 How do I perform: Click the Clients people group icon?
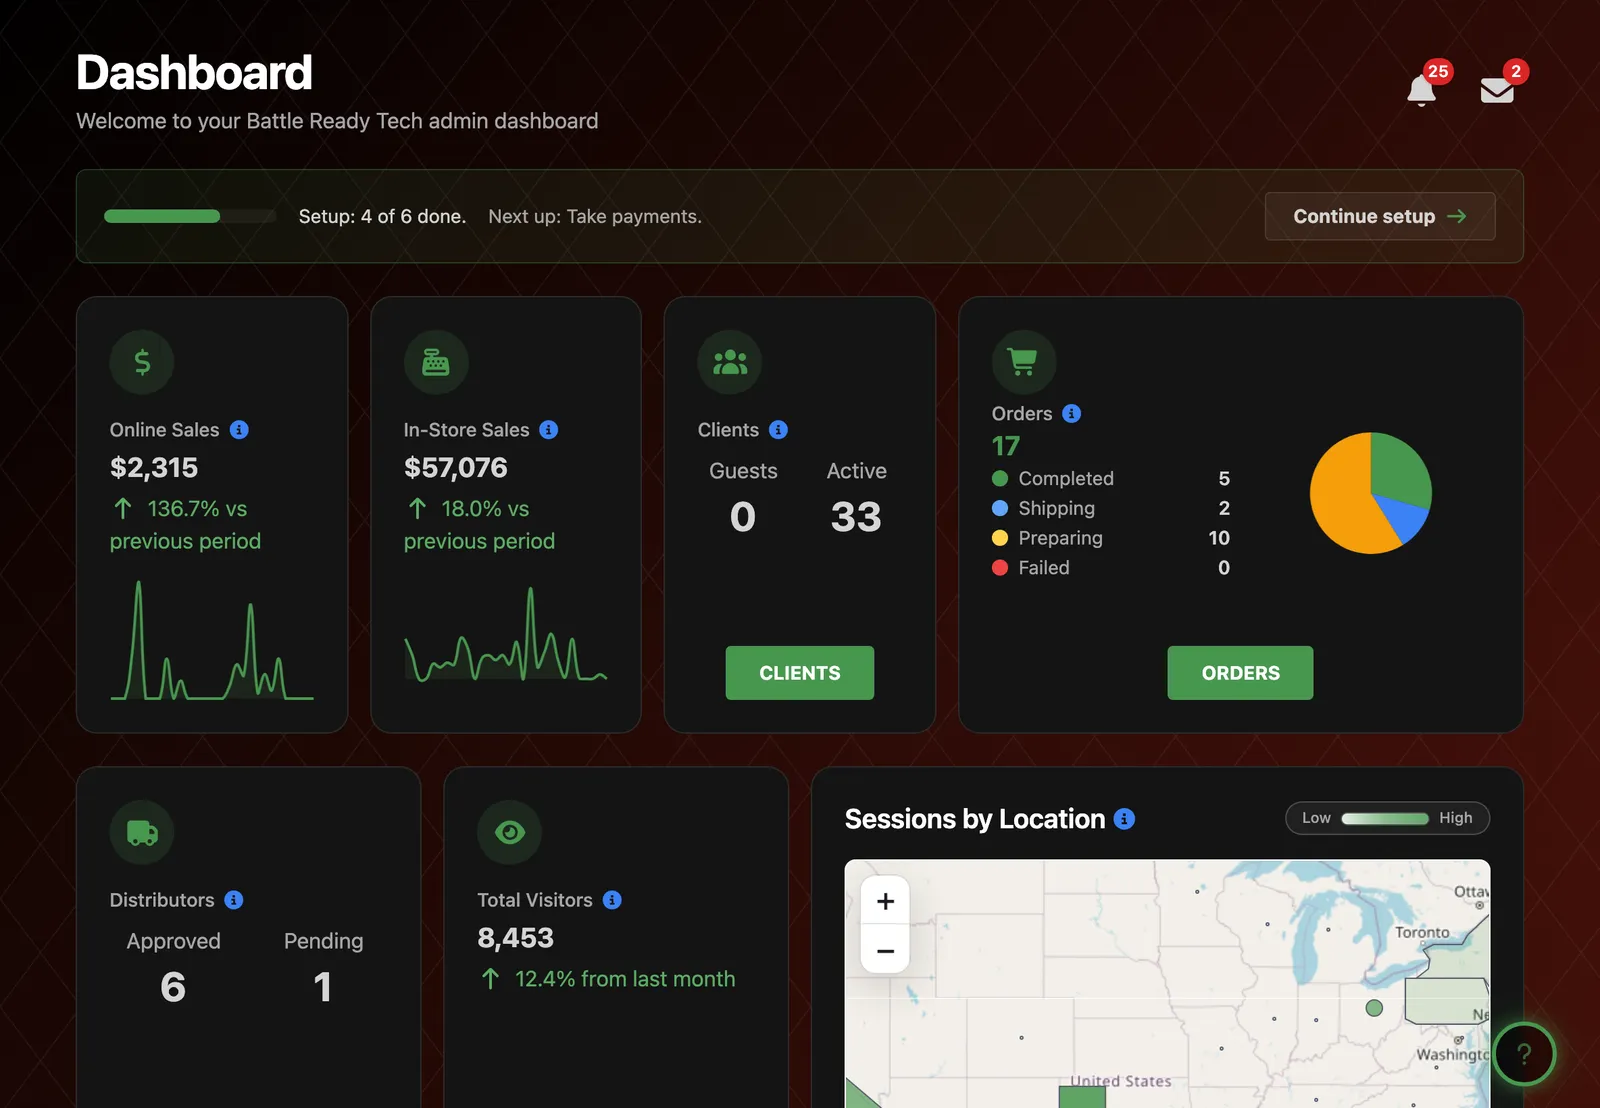click(730, 362)
